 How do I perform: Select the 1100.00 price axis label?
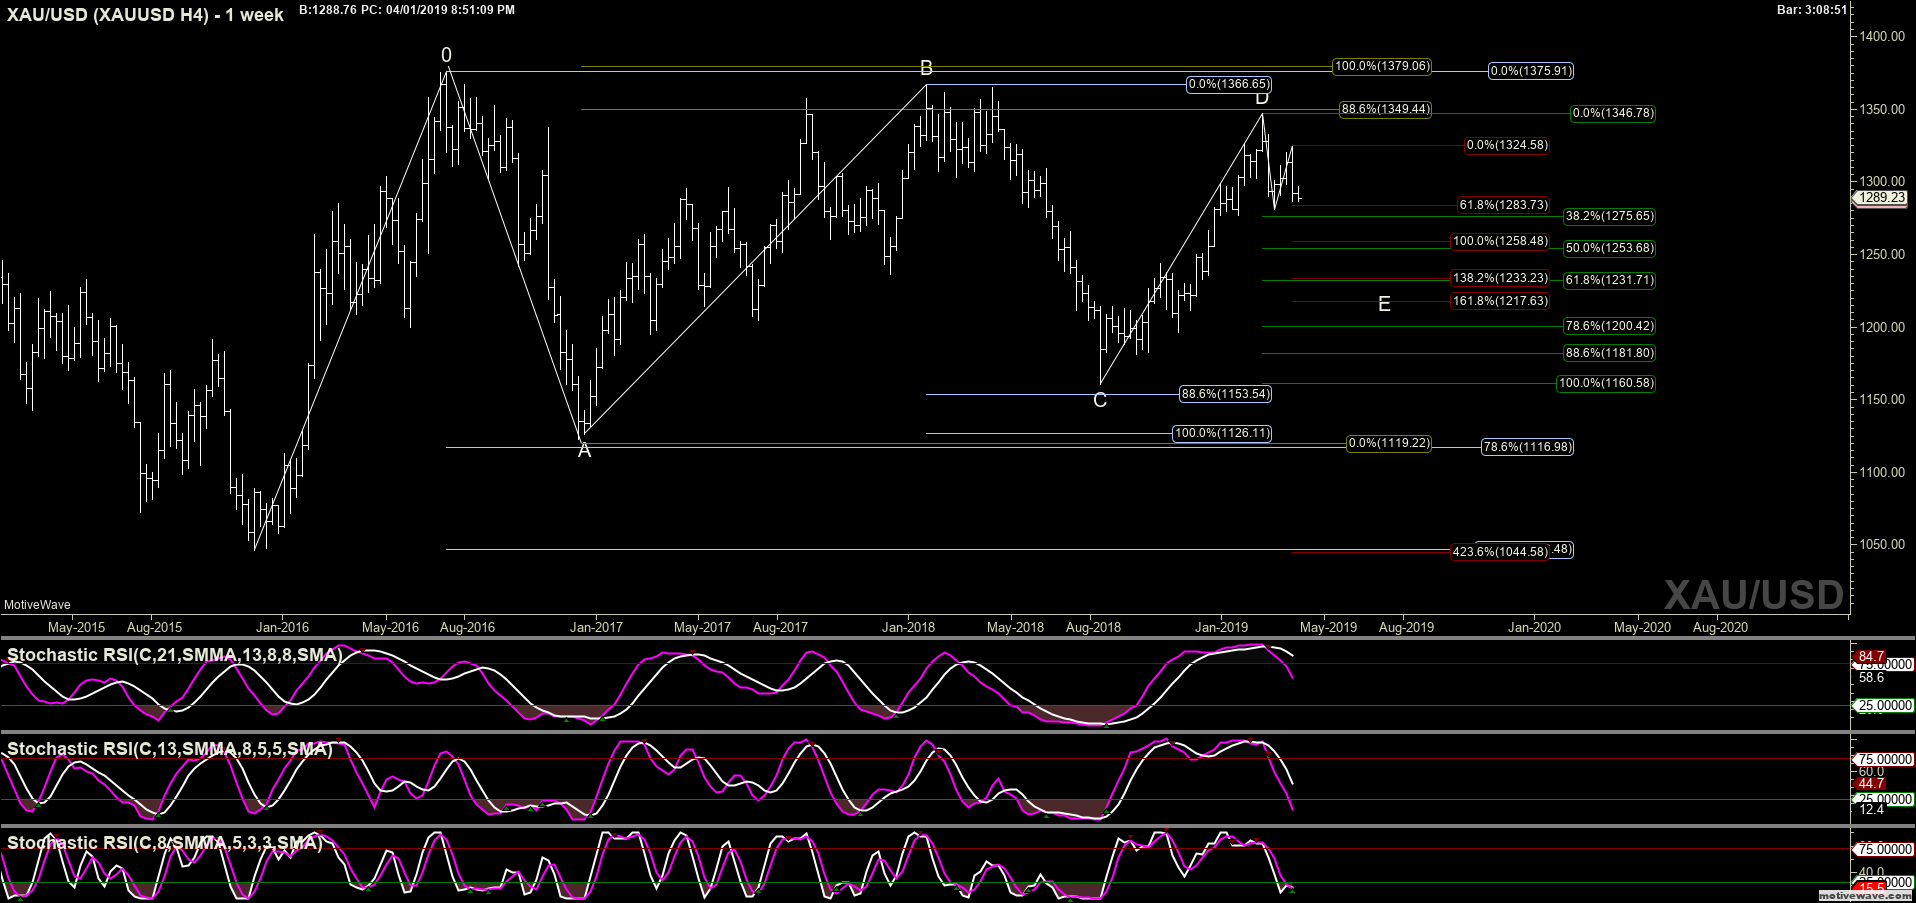point(1882,472)
